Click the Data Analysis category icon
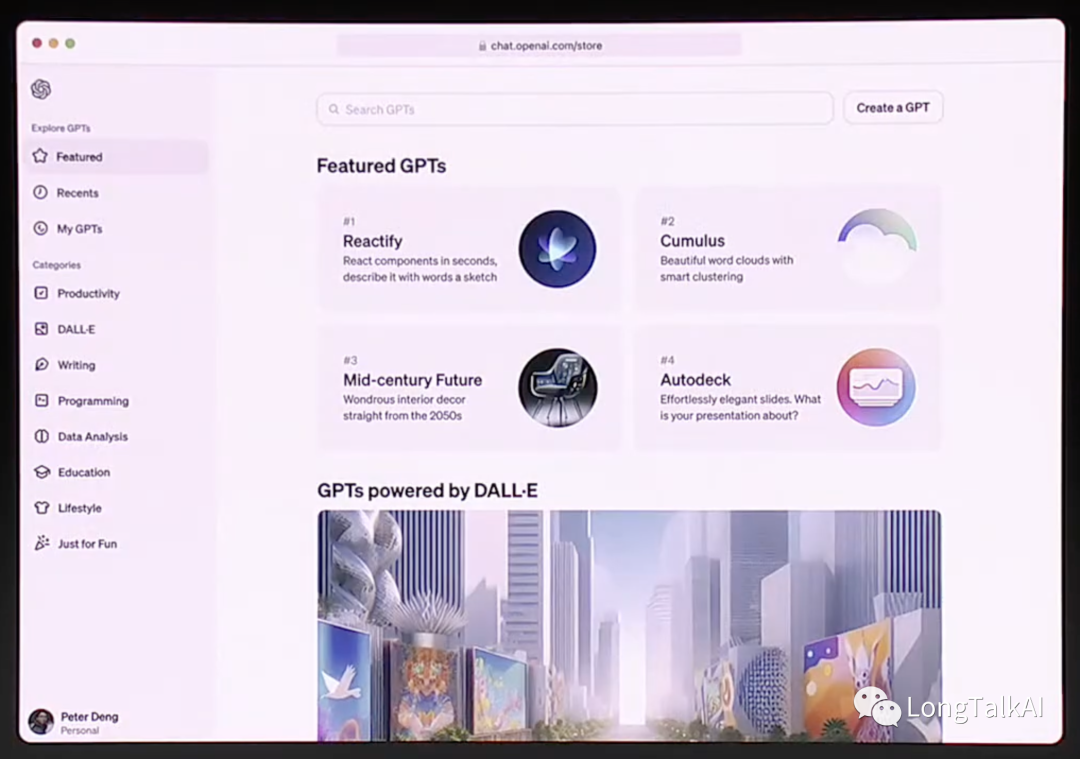This screenshot has height=759, width=1080. [x=42, y=436]
